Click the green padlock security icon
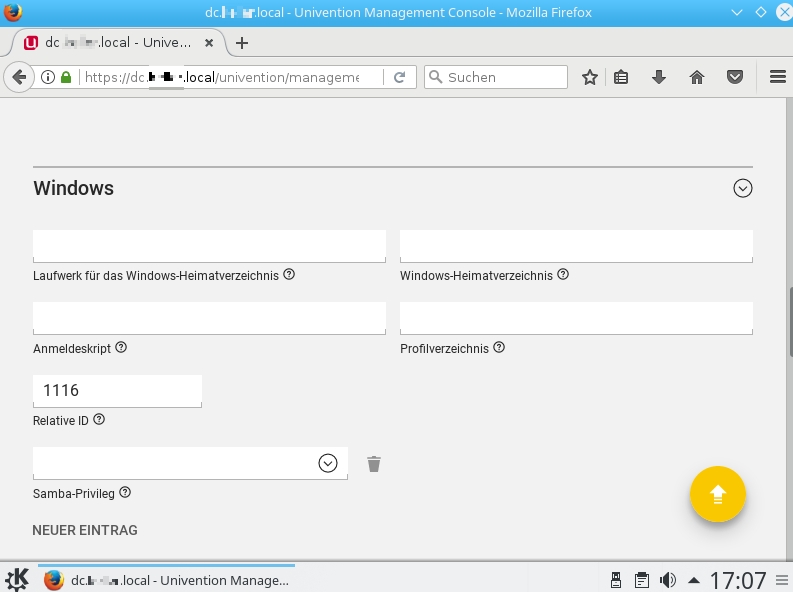Screen dimensions: 793x592 (66, 77)
